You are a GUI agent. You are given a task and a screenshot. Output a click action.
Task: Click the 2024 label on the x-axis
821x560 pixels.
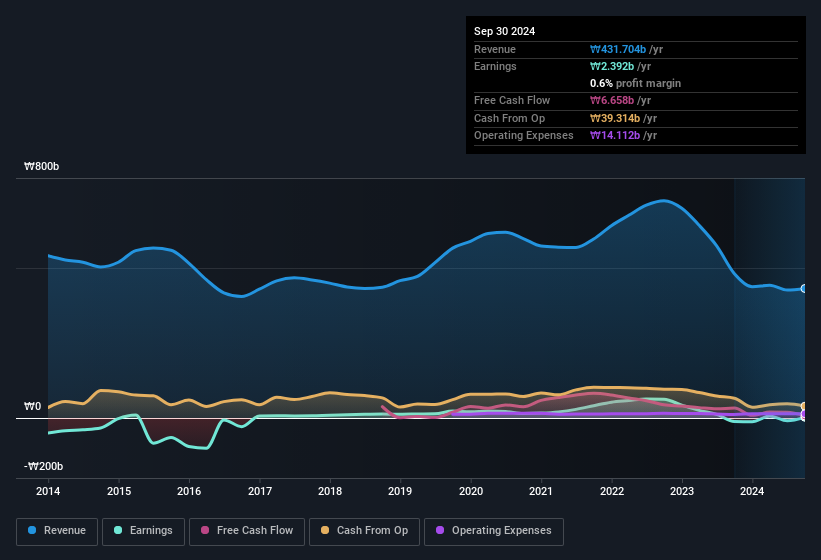tap(752, 491)
